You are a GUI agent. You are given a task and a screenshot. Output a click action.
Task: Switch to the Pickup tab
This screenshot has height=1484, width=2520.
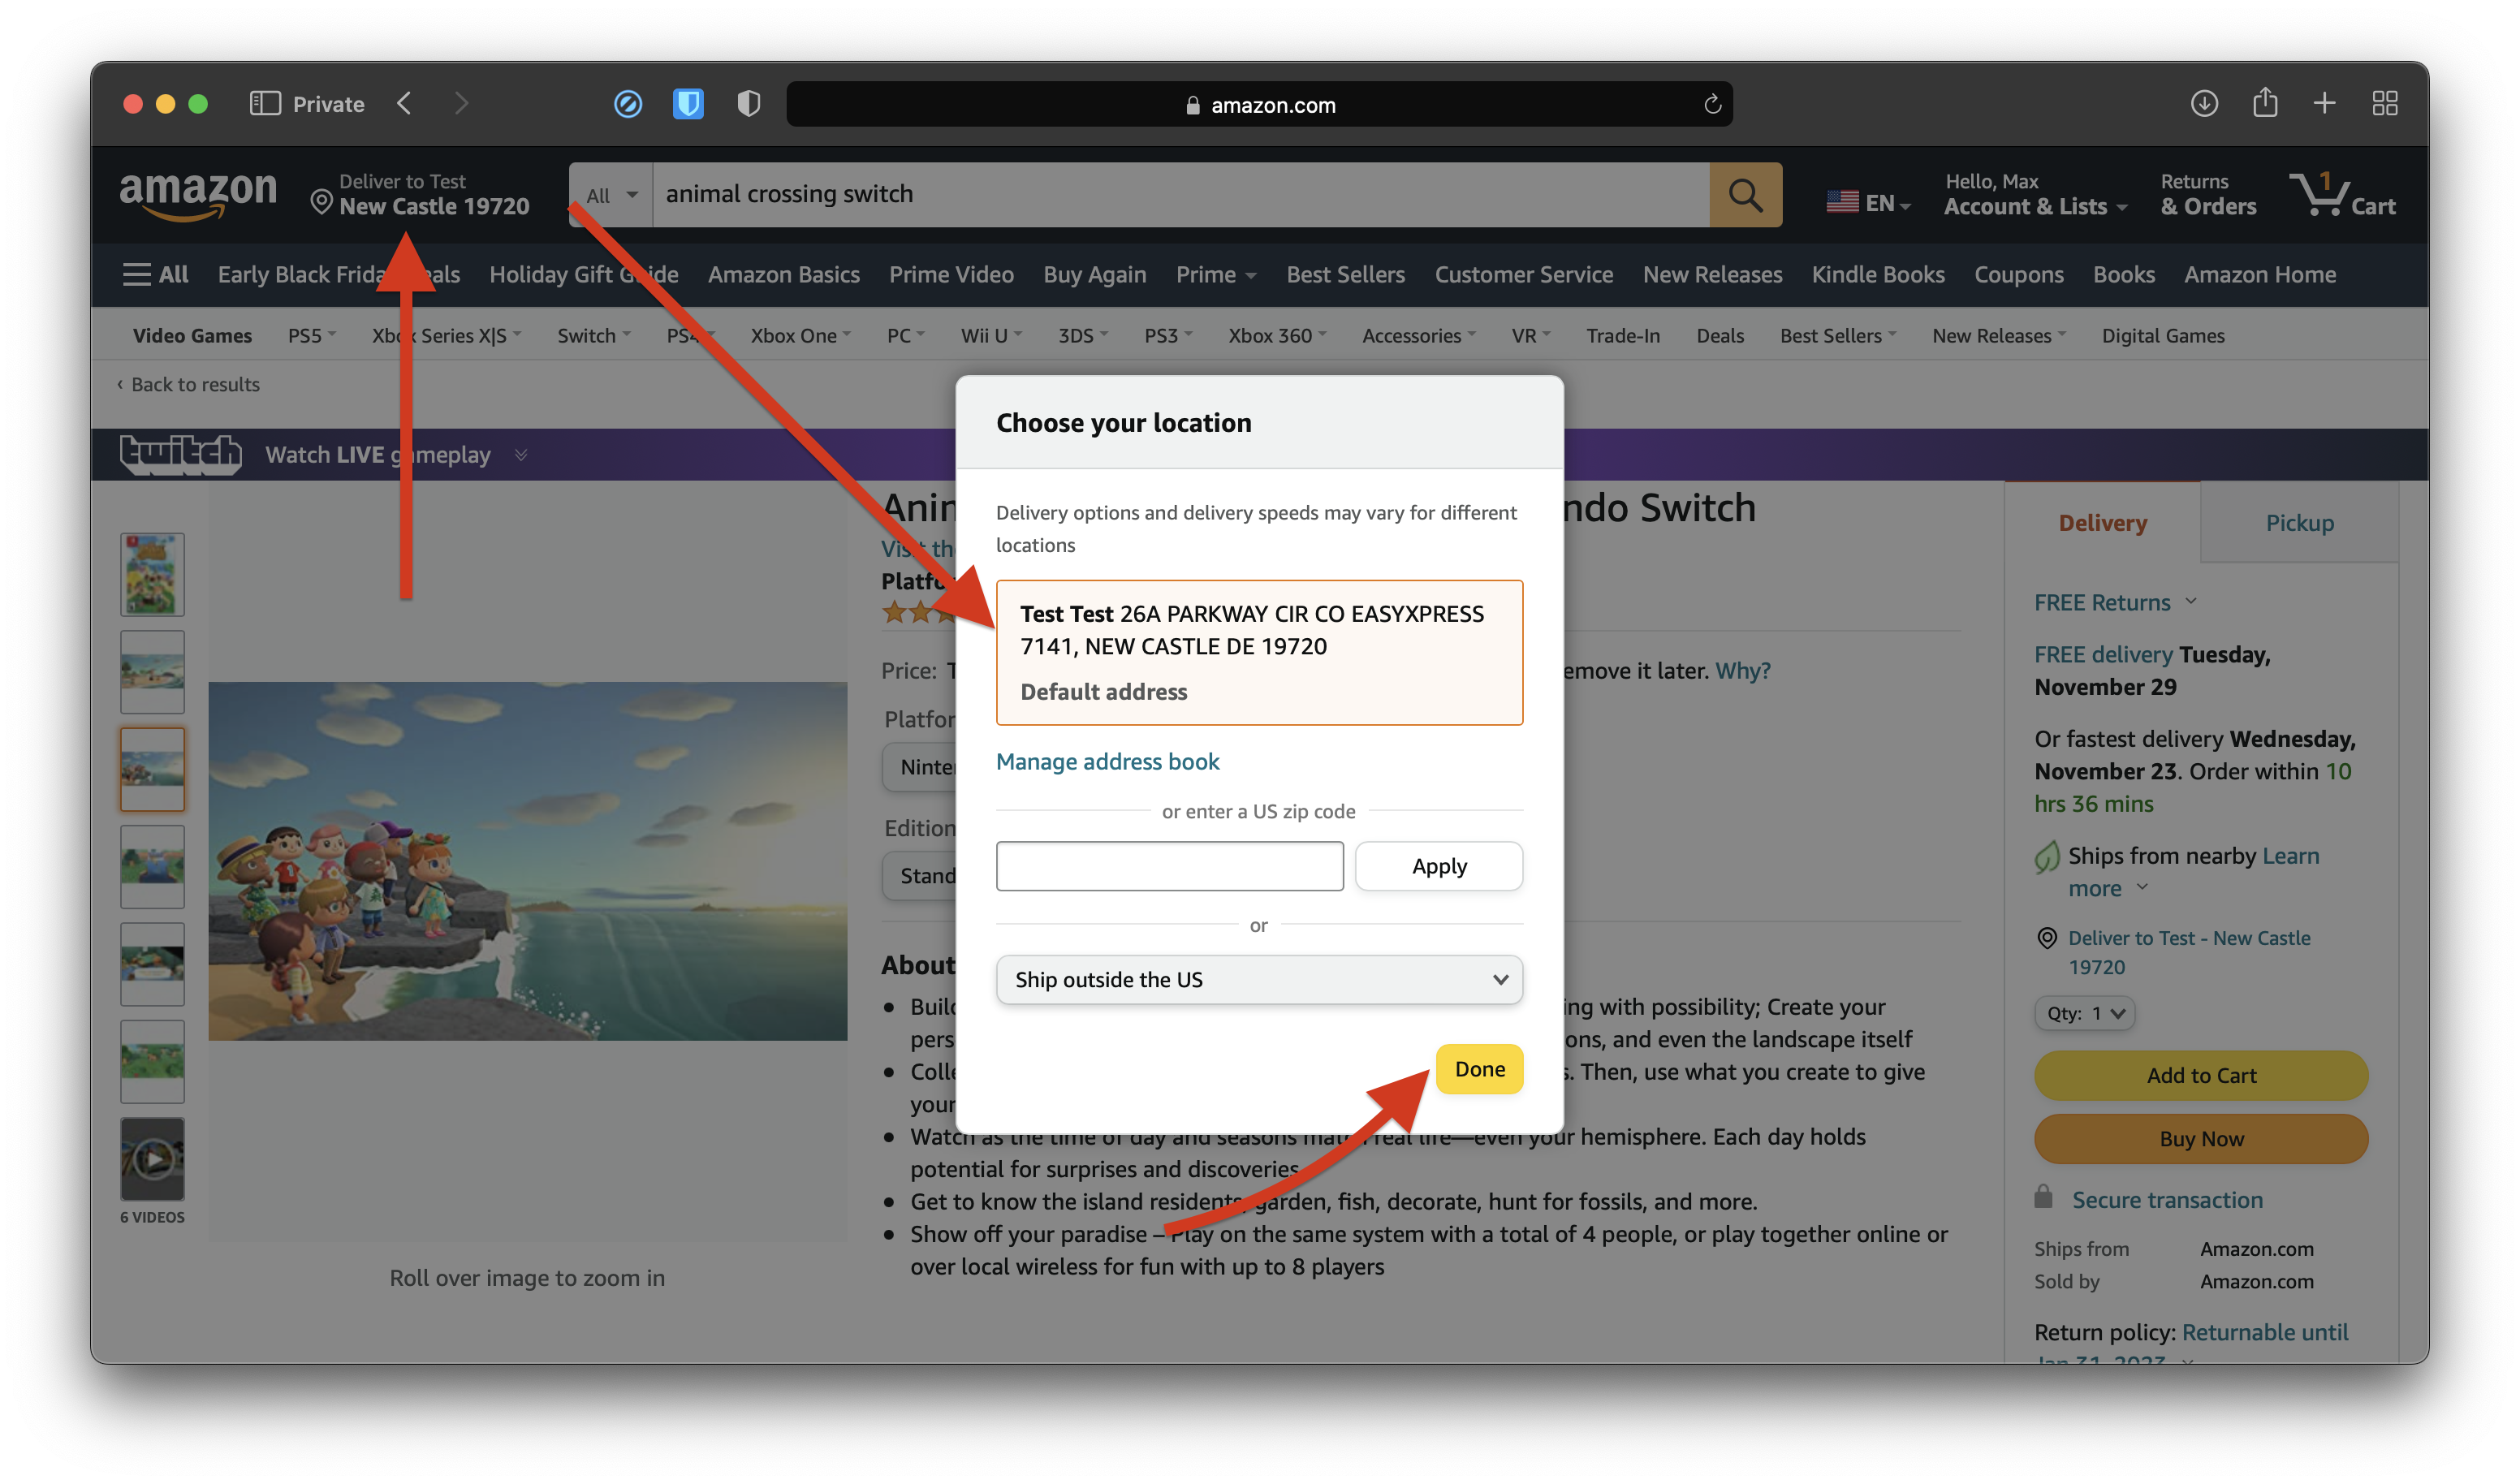pyautogui.click(x=2299, y=523)
